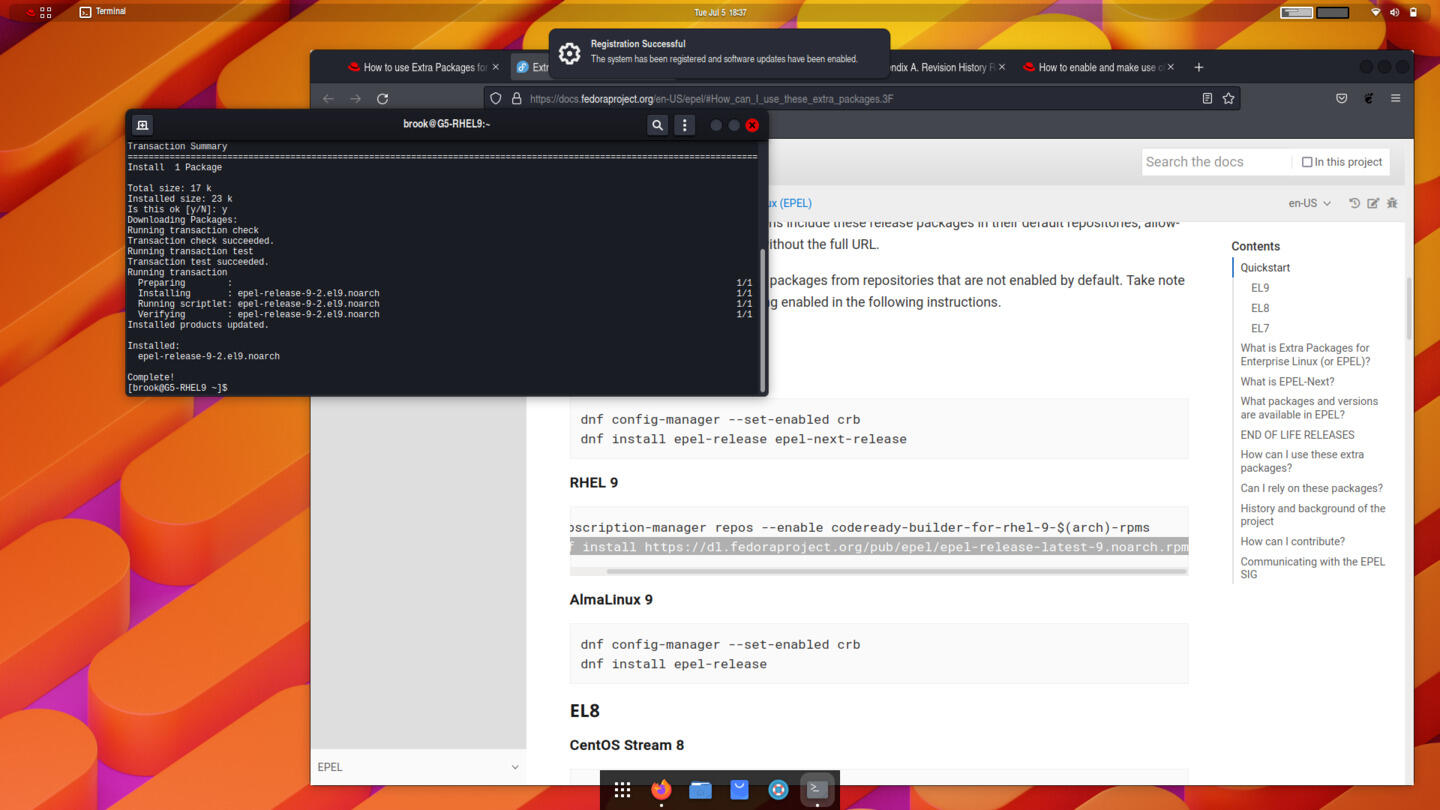Click the 'AlmaLinux 9' heading on docs page

click(x=611, y=599)
